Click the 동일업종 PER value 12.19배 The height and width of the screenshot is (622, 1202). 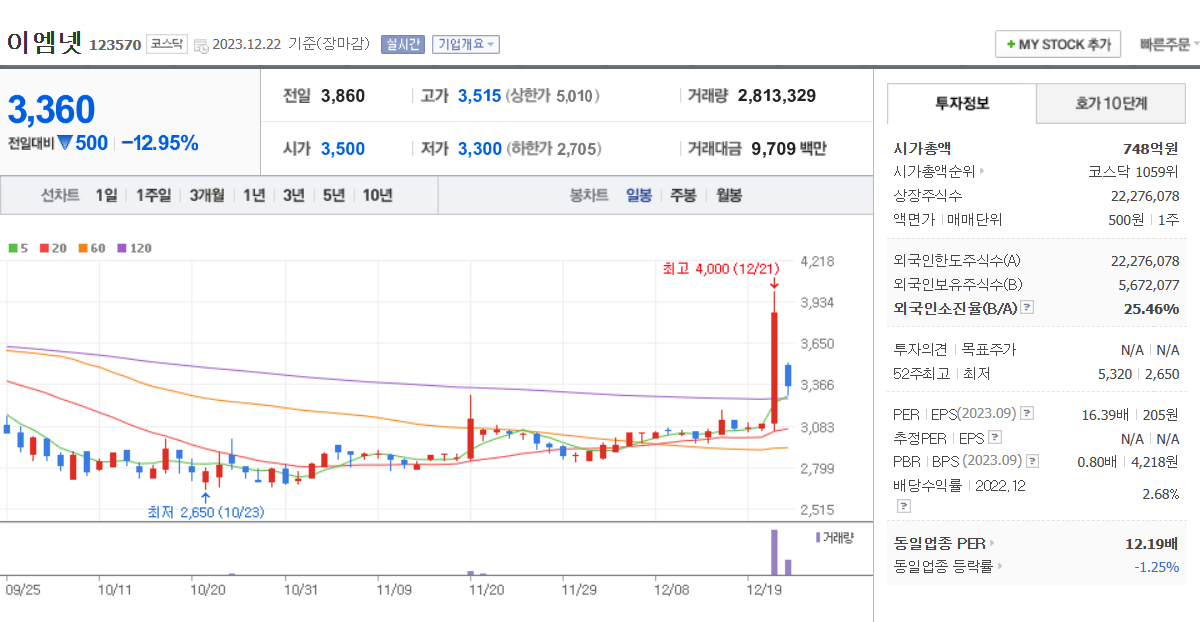(1152, 544)
